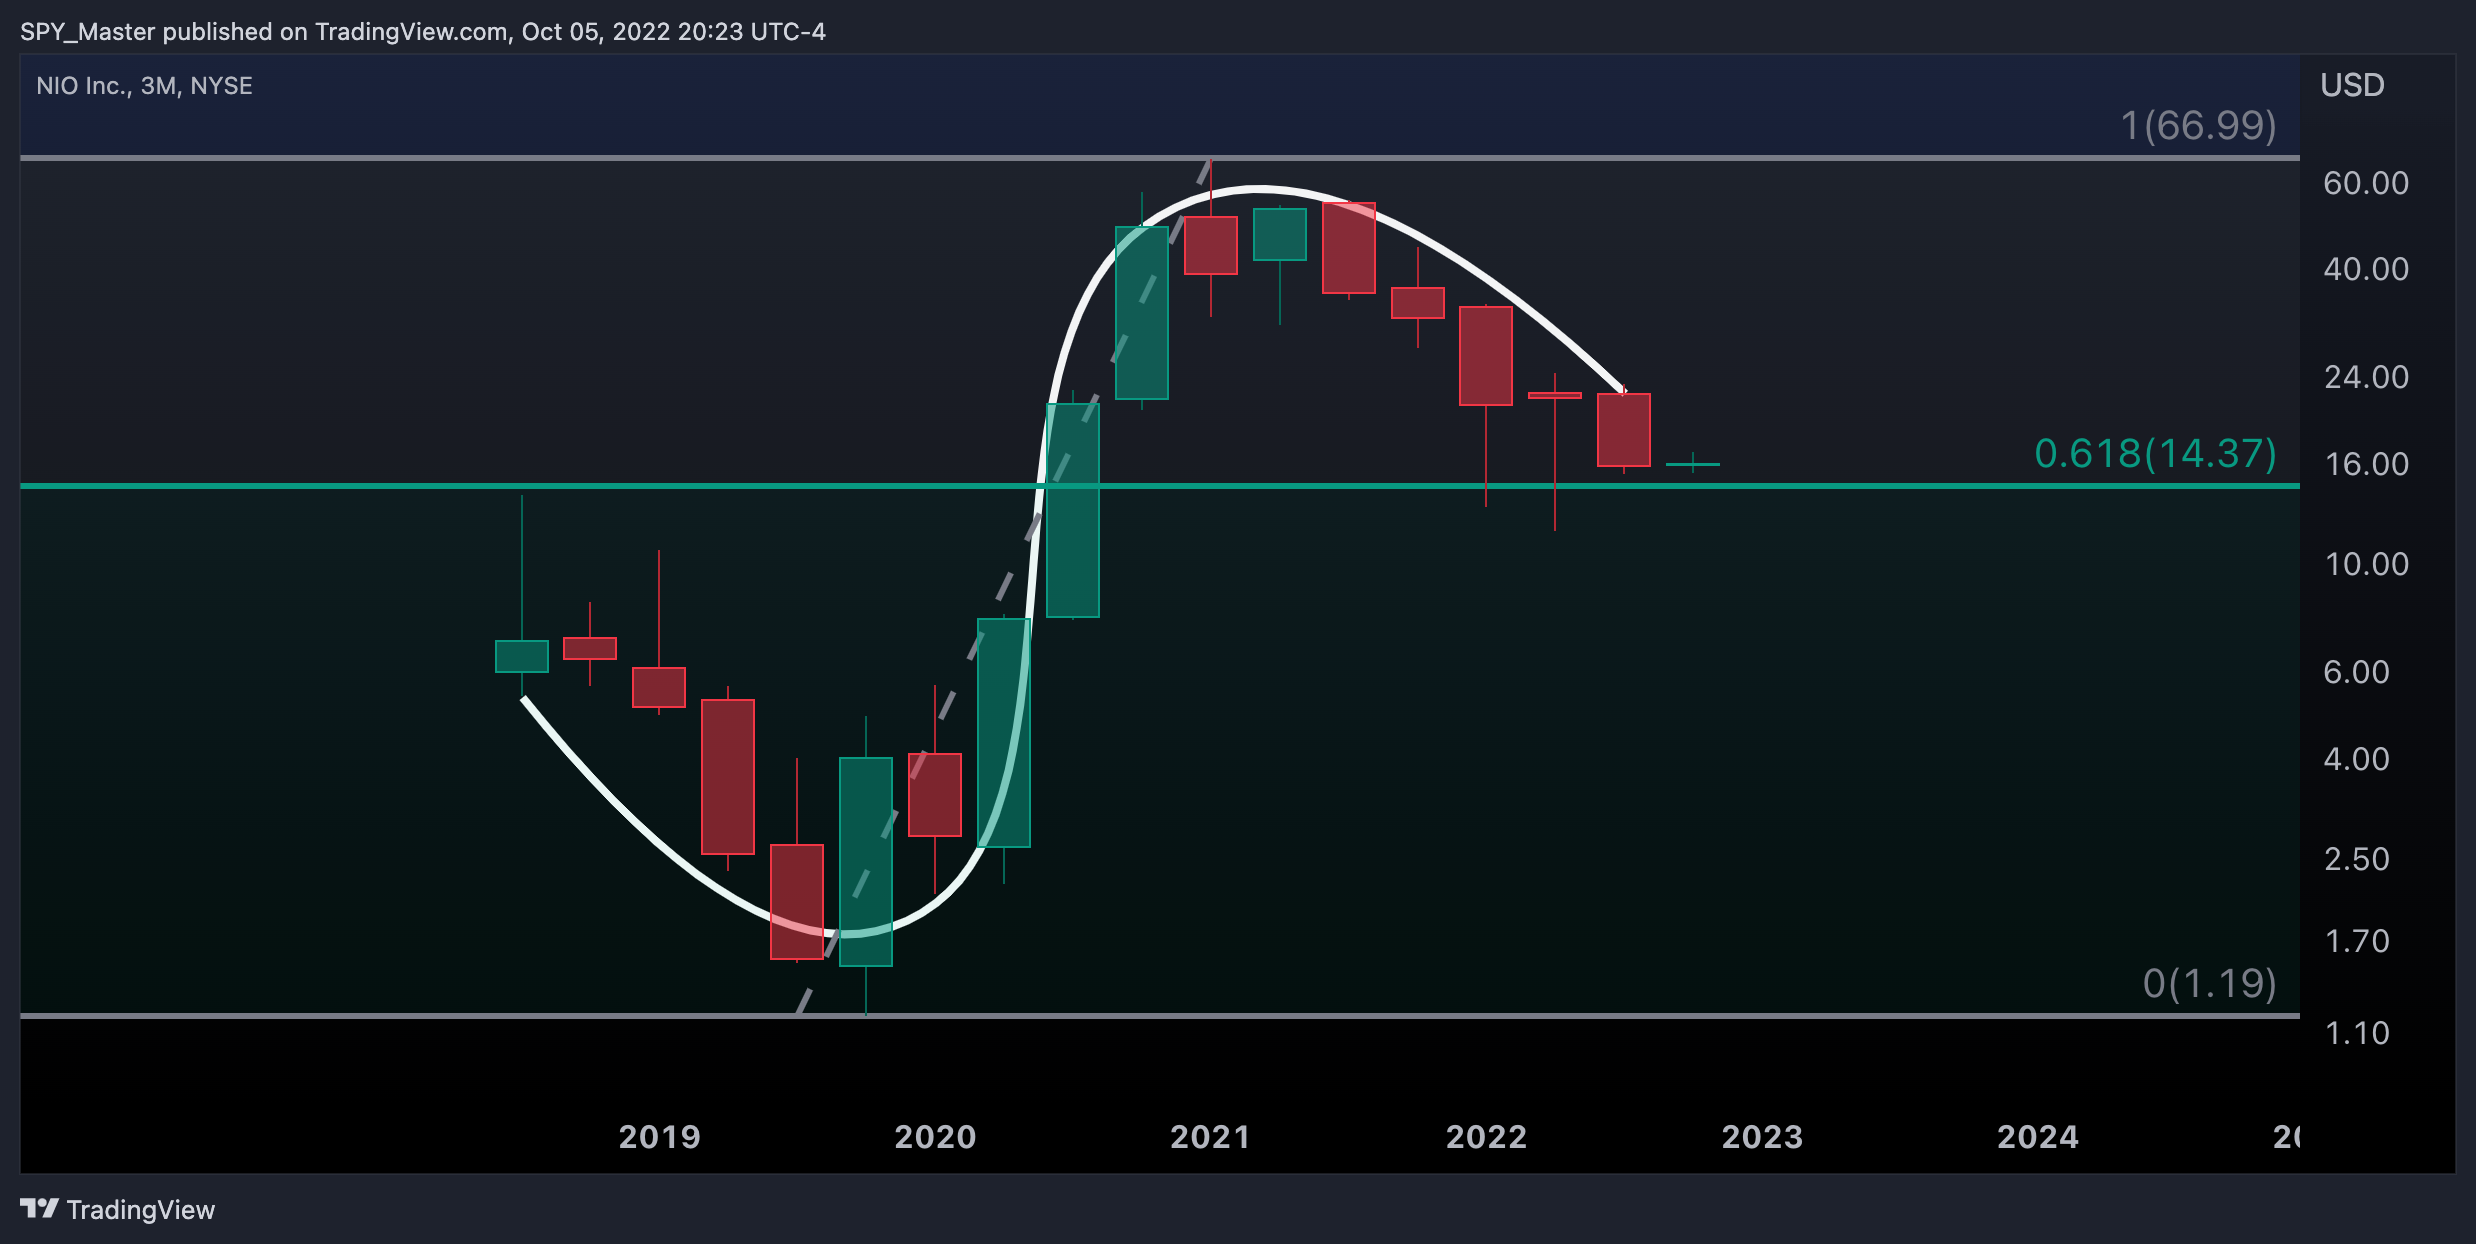Click the tall green candle crossing the 0.618 line

[x=1073, y=510]
